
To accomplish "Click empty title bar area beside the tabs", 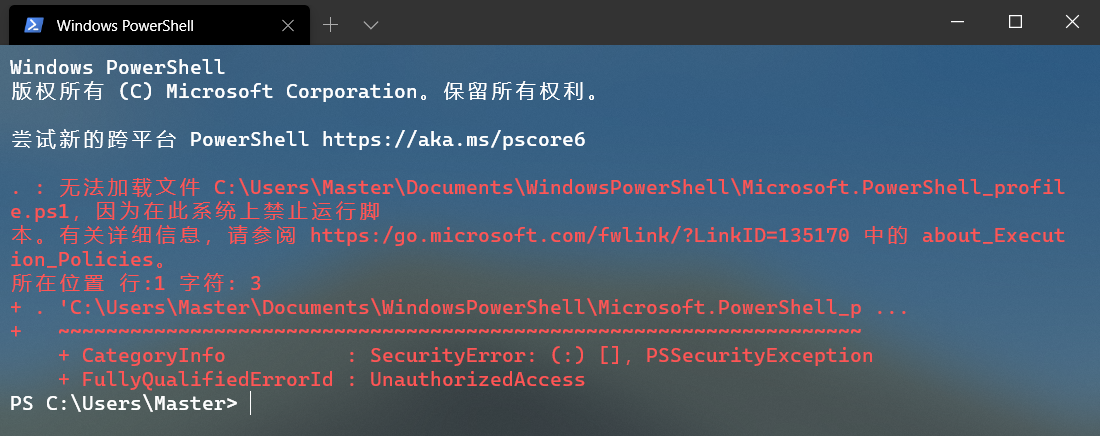I will [x=650, y=22].
